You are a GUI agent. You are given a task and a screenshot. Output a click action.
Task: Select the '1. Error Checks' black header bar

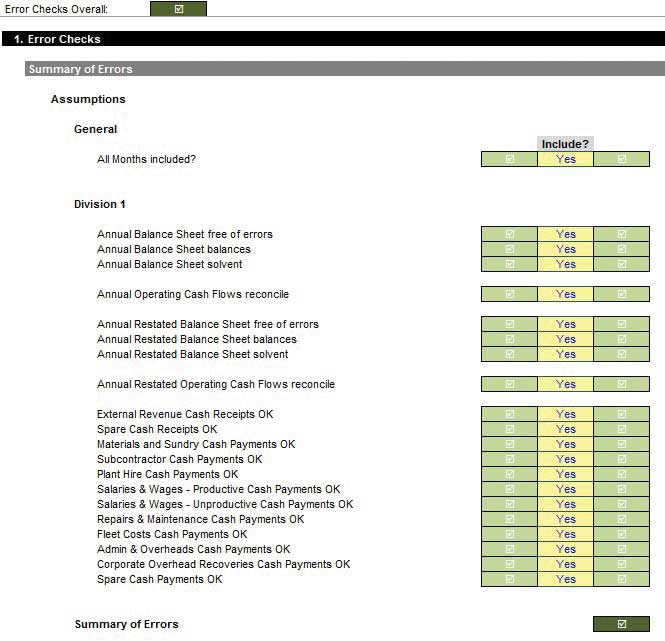(x=332, y=39)
